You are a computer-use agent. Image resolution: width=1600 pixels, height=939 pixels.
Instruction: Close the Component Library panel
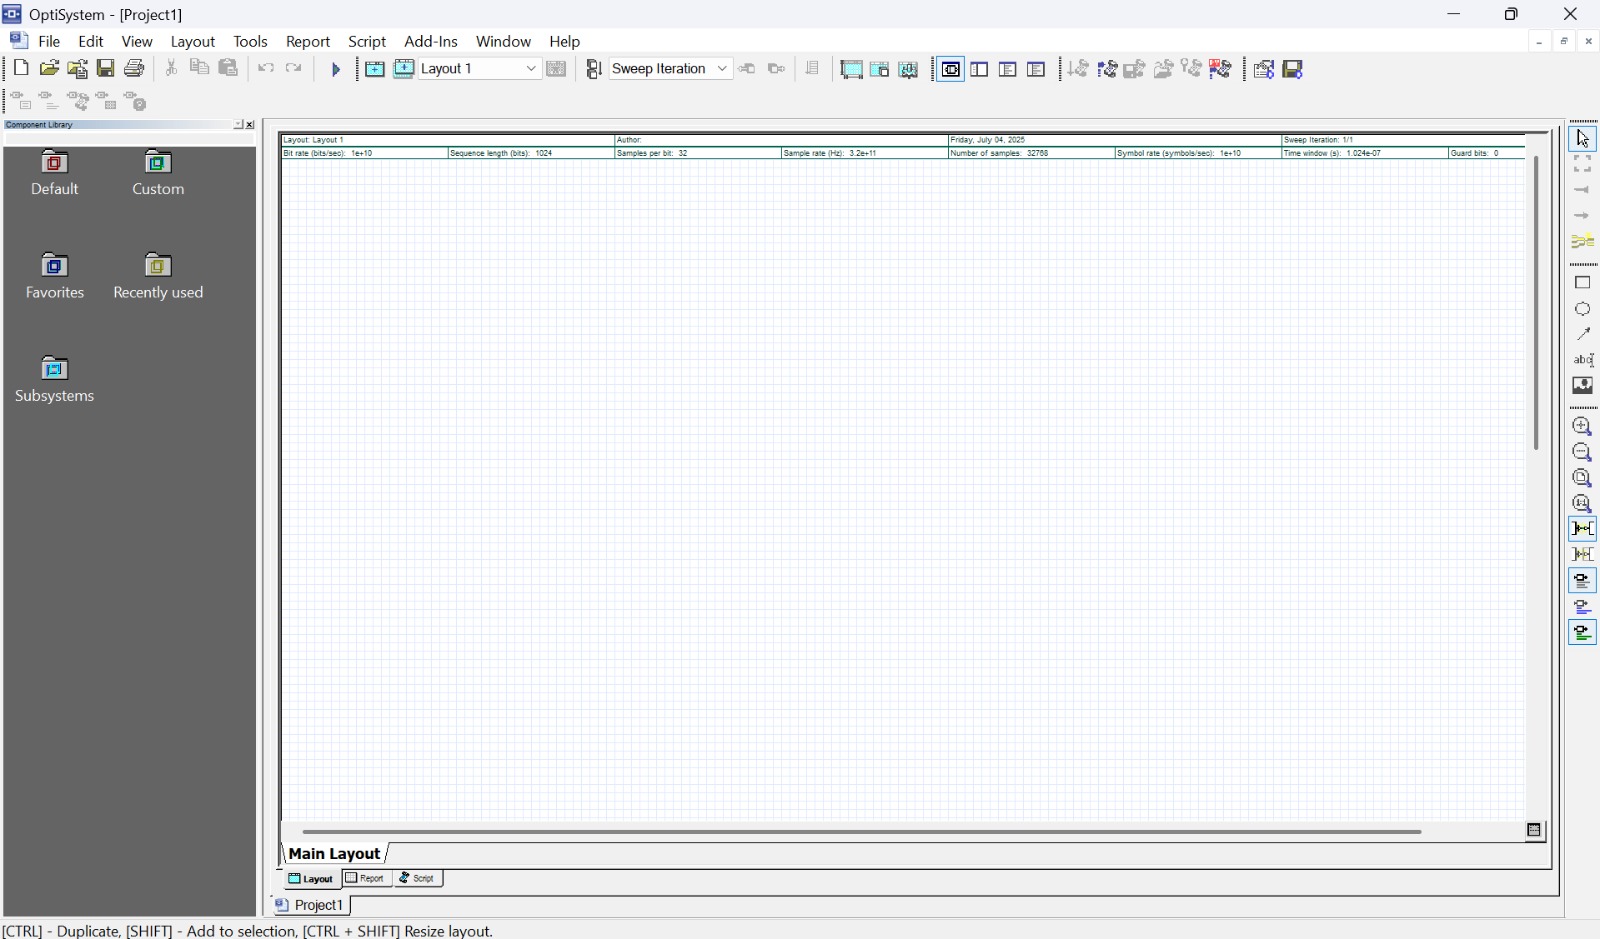(250, 126)
